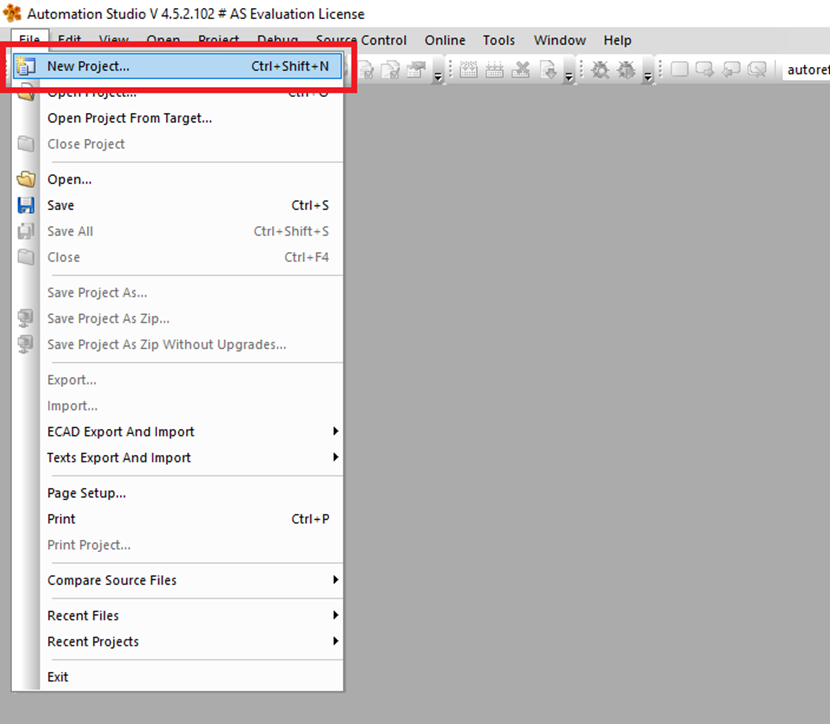Open the Online menu
The width and height of the screenshot is (830, 724).
(x=445, y=40)
